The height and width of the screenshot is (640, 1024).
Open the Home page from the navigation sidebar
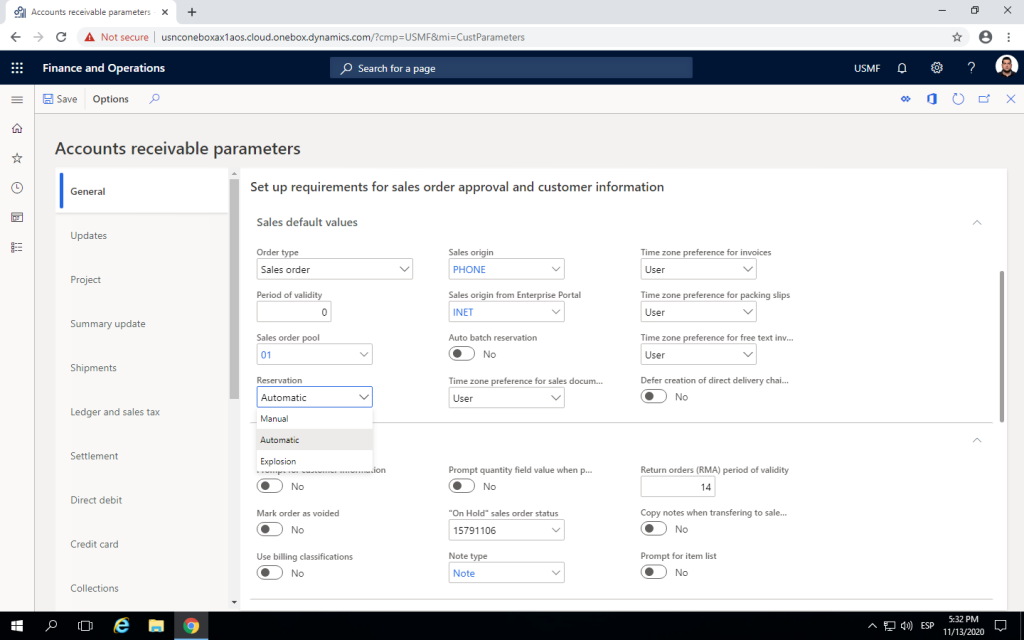coord(16,128)
